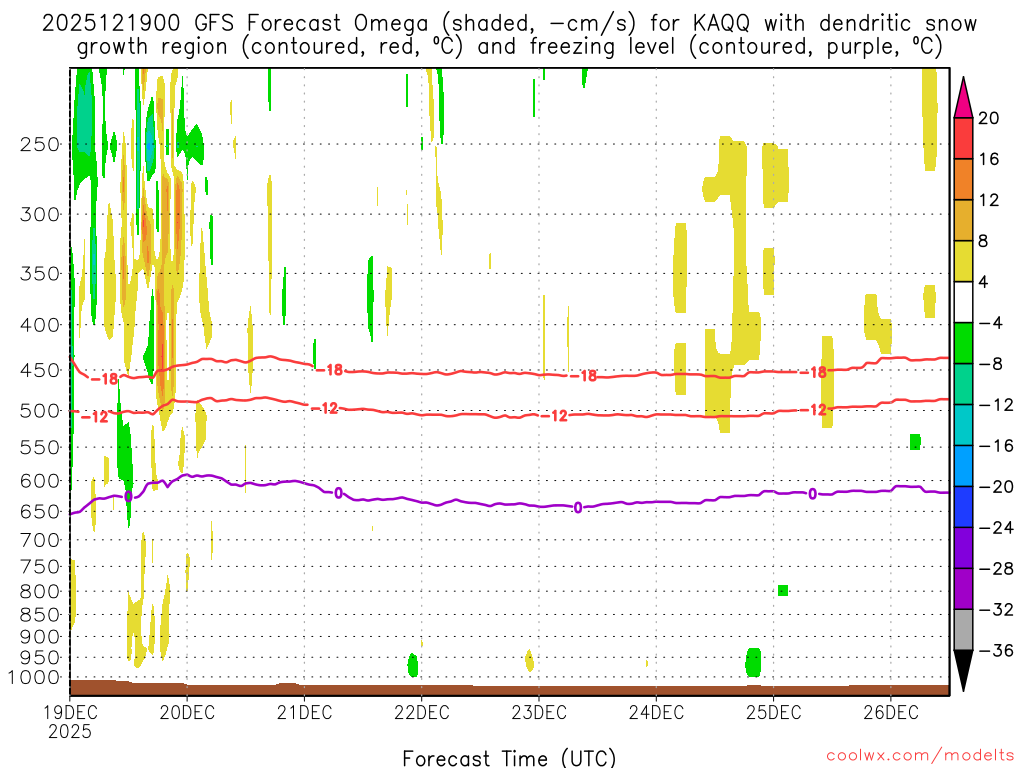Click the 1000 pressure level label
Screen dimensions: 1024x768
pos(34,677)
